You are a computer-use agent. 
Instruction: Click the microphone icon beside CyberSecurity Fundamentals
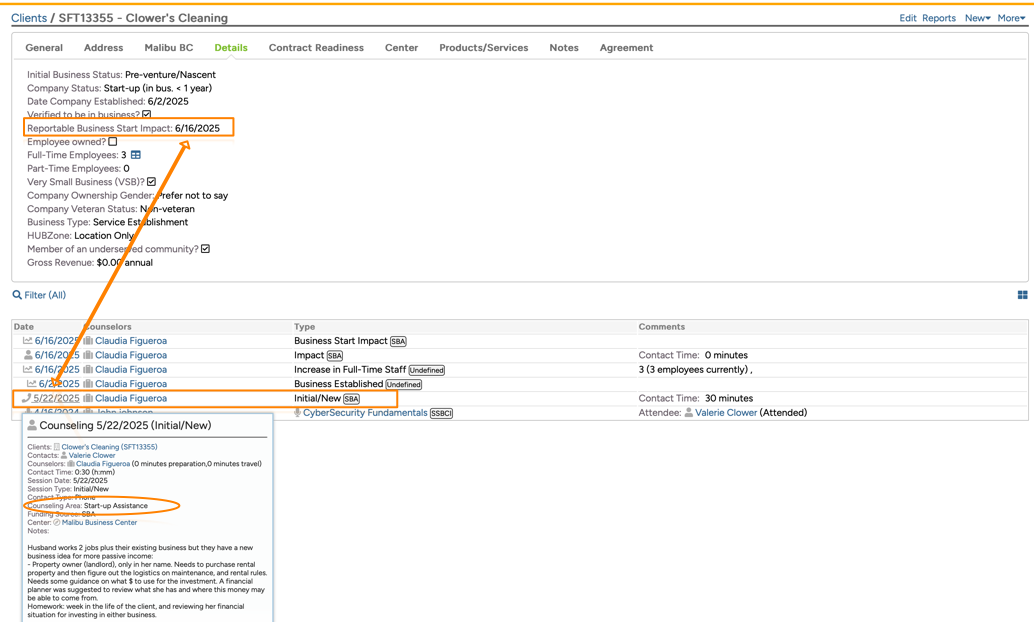pyautogui.click(x=297, y=412)
